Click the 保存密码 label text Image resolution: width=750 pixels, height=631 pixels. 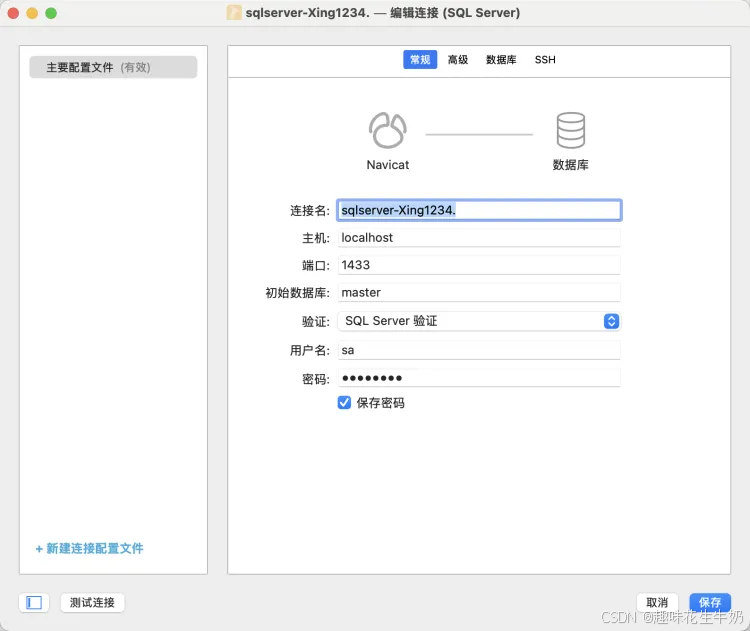coord(380,403)
